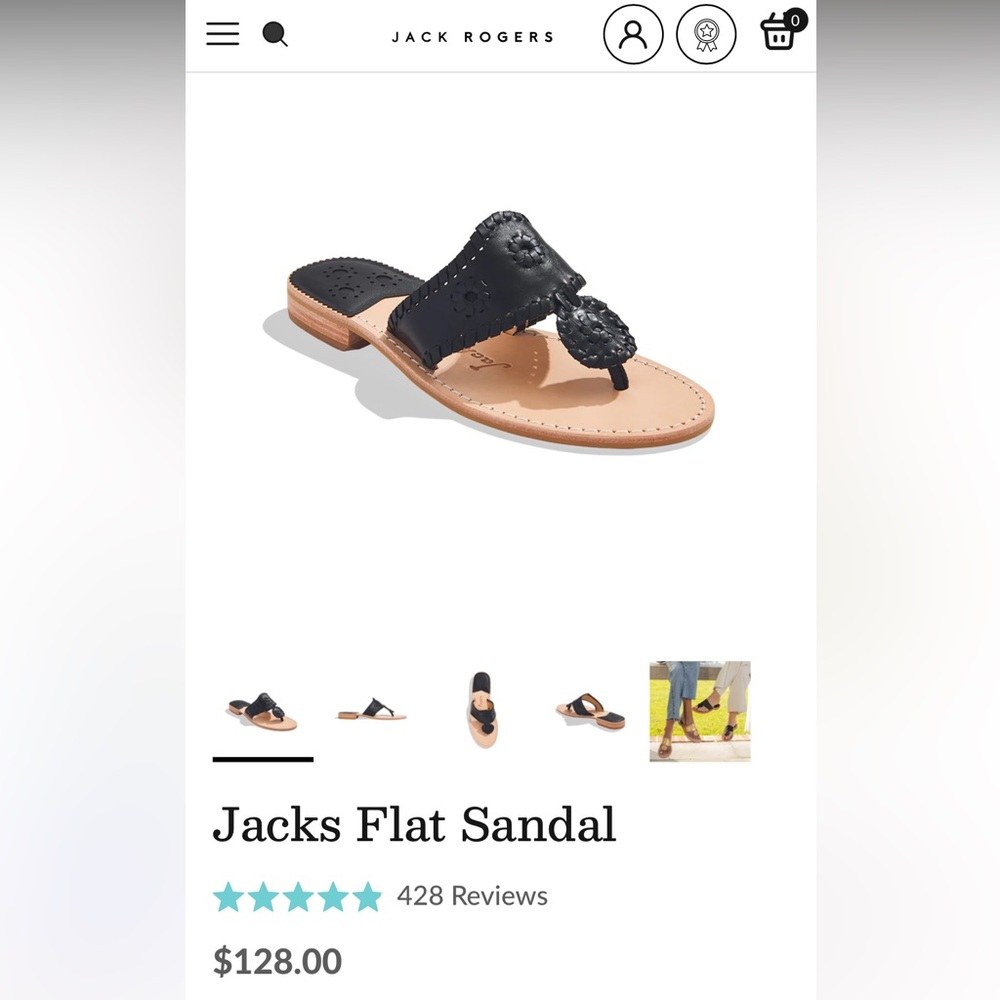Select the second sandal profile thumbnail
This screenshot has height=1000, width=1000.
click(x=371, y=712)
